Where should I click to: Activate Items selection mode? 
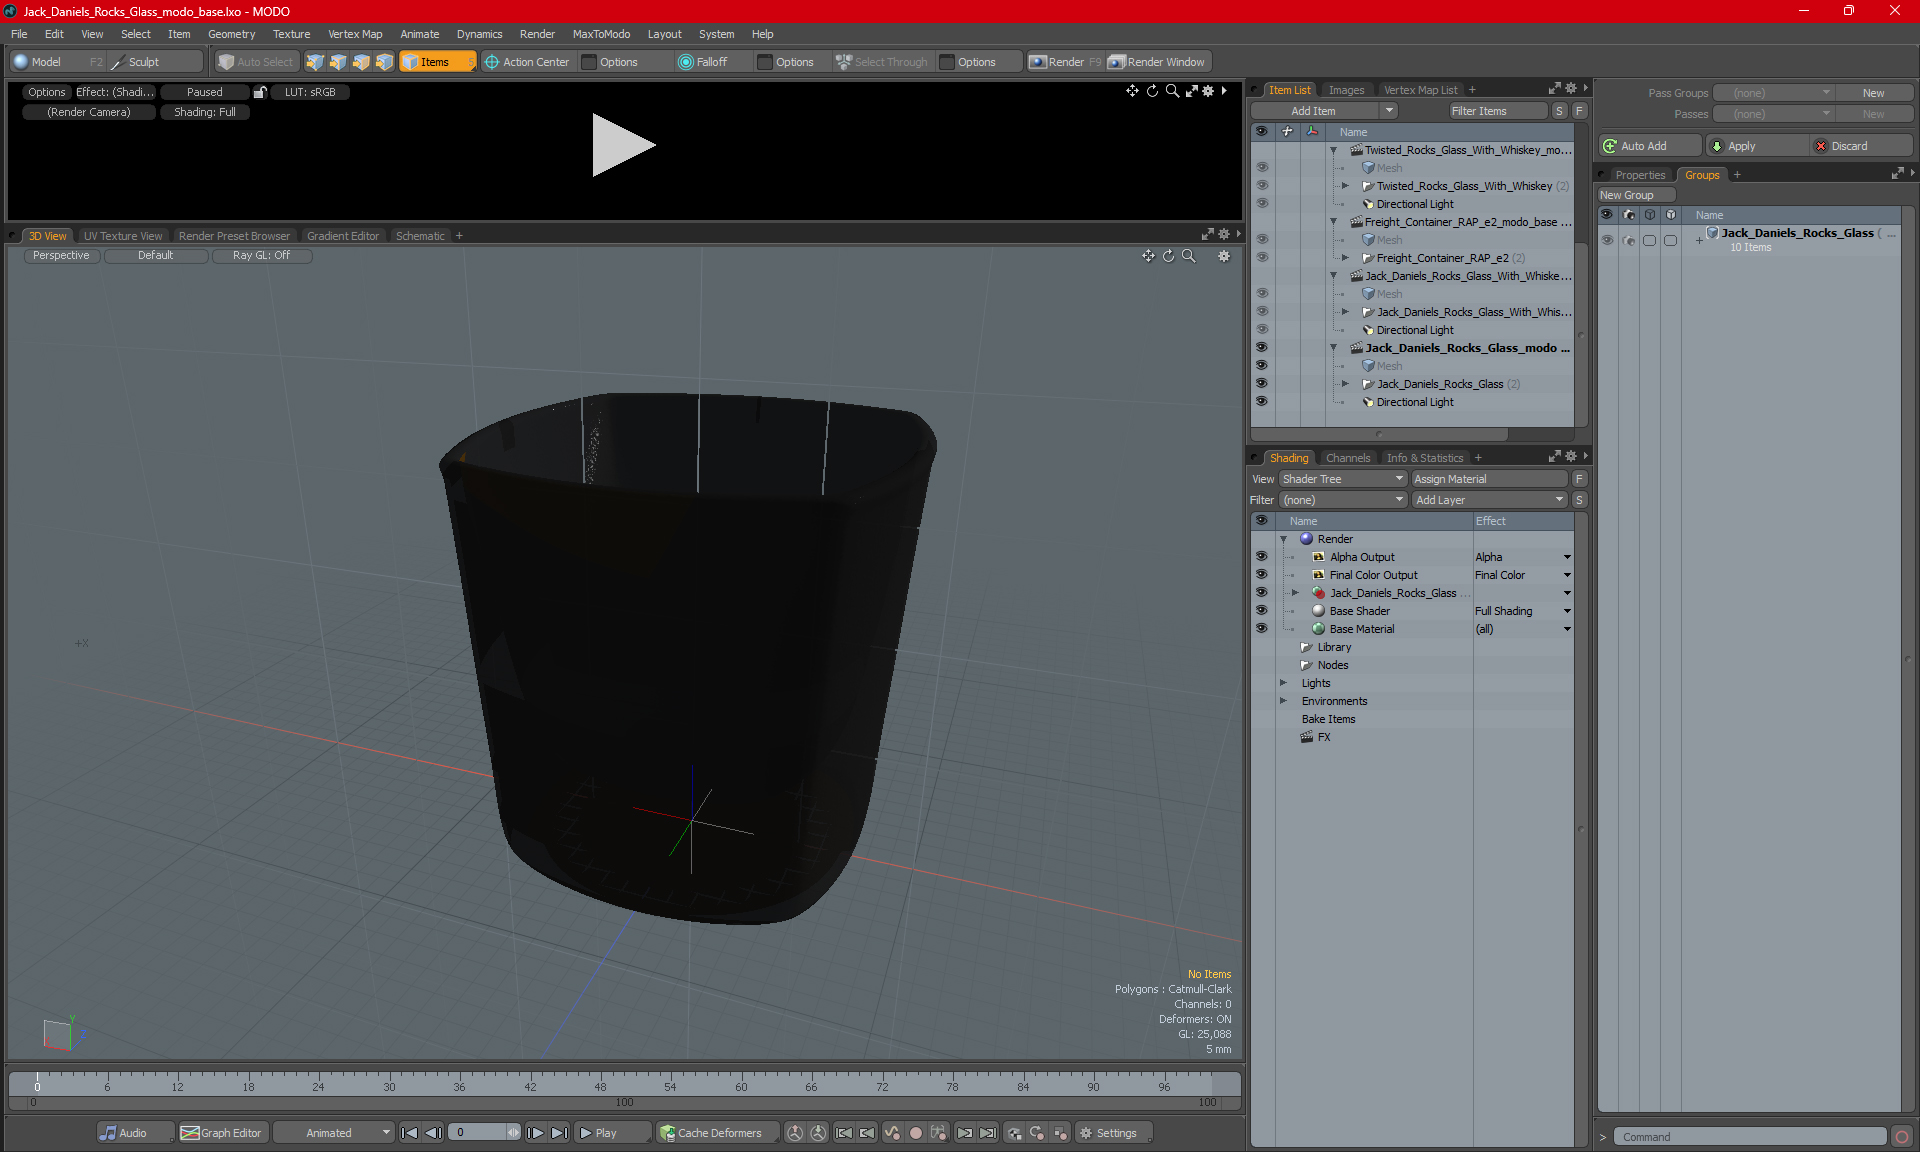(x=437, y=62)
